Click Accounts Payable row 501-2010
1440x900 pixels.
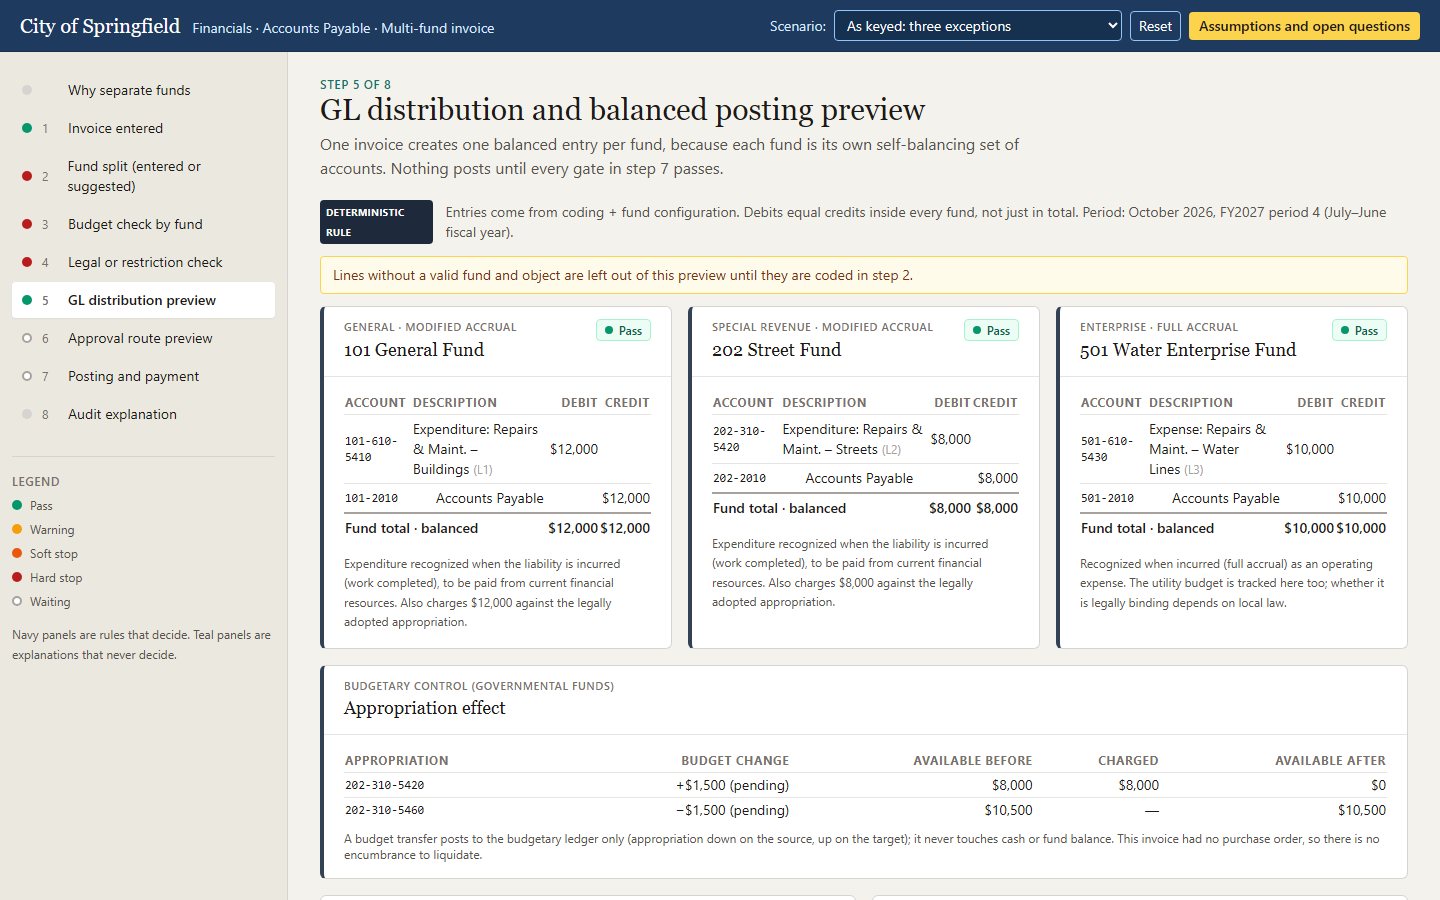click(1233, 498)
